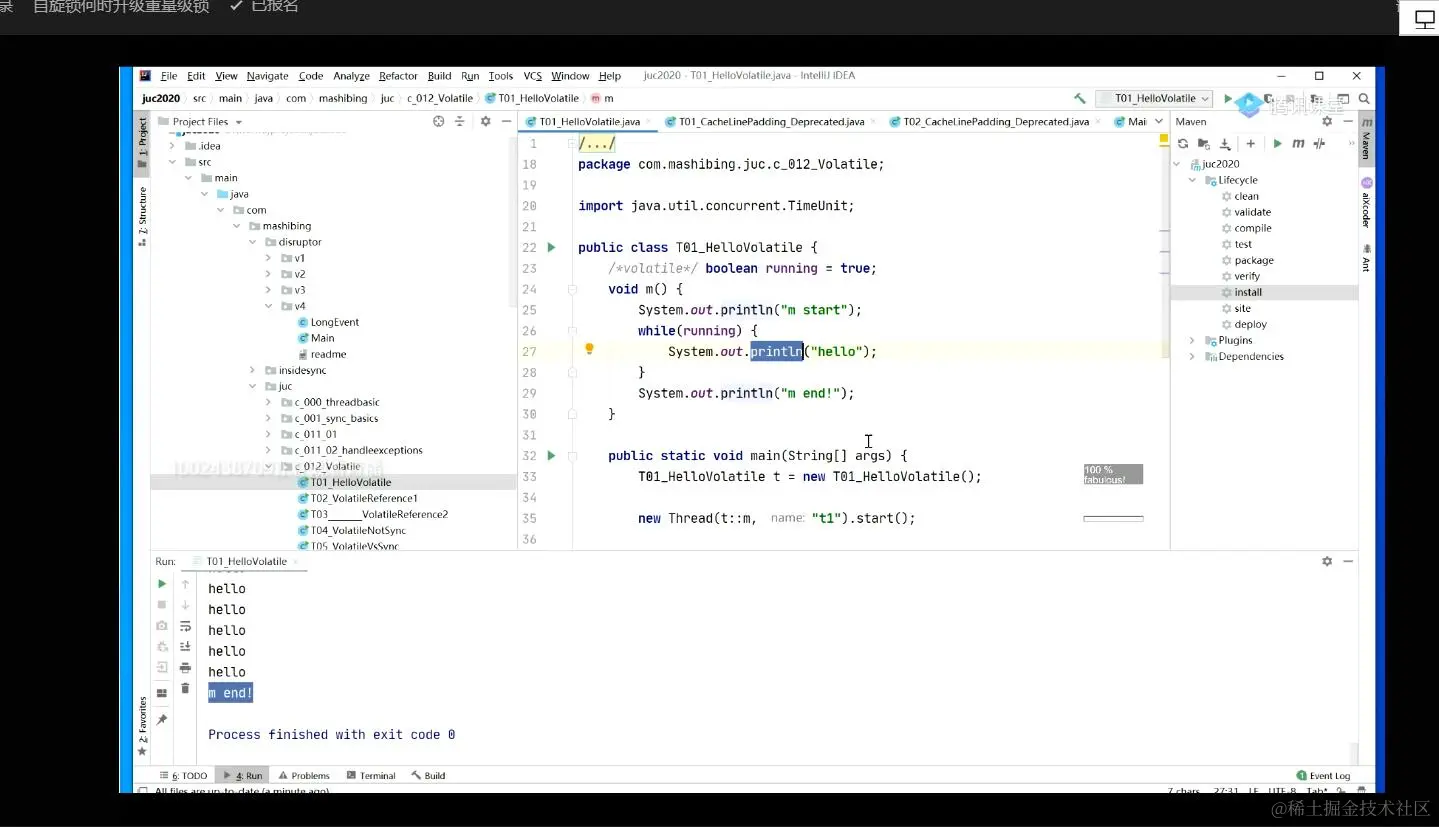Toggle the Favorites side panel
This screenshot has height=827, width=1439.
point(142,726)
